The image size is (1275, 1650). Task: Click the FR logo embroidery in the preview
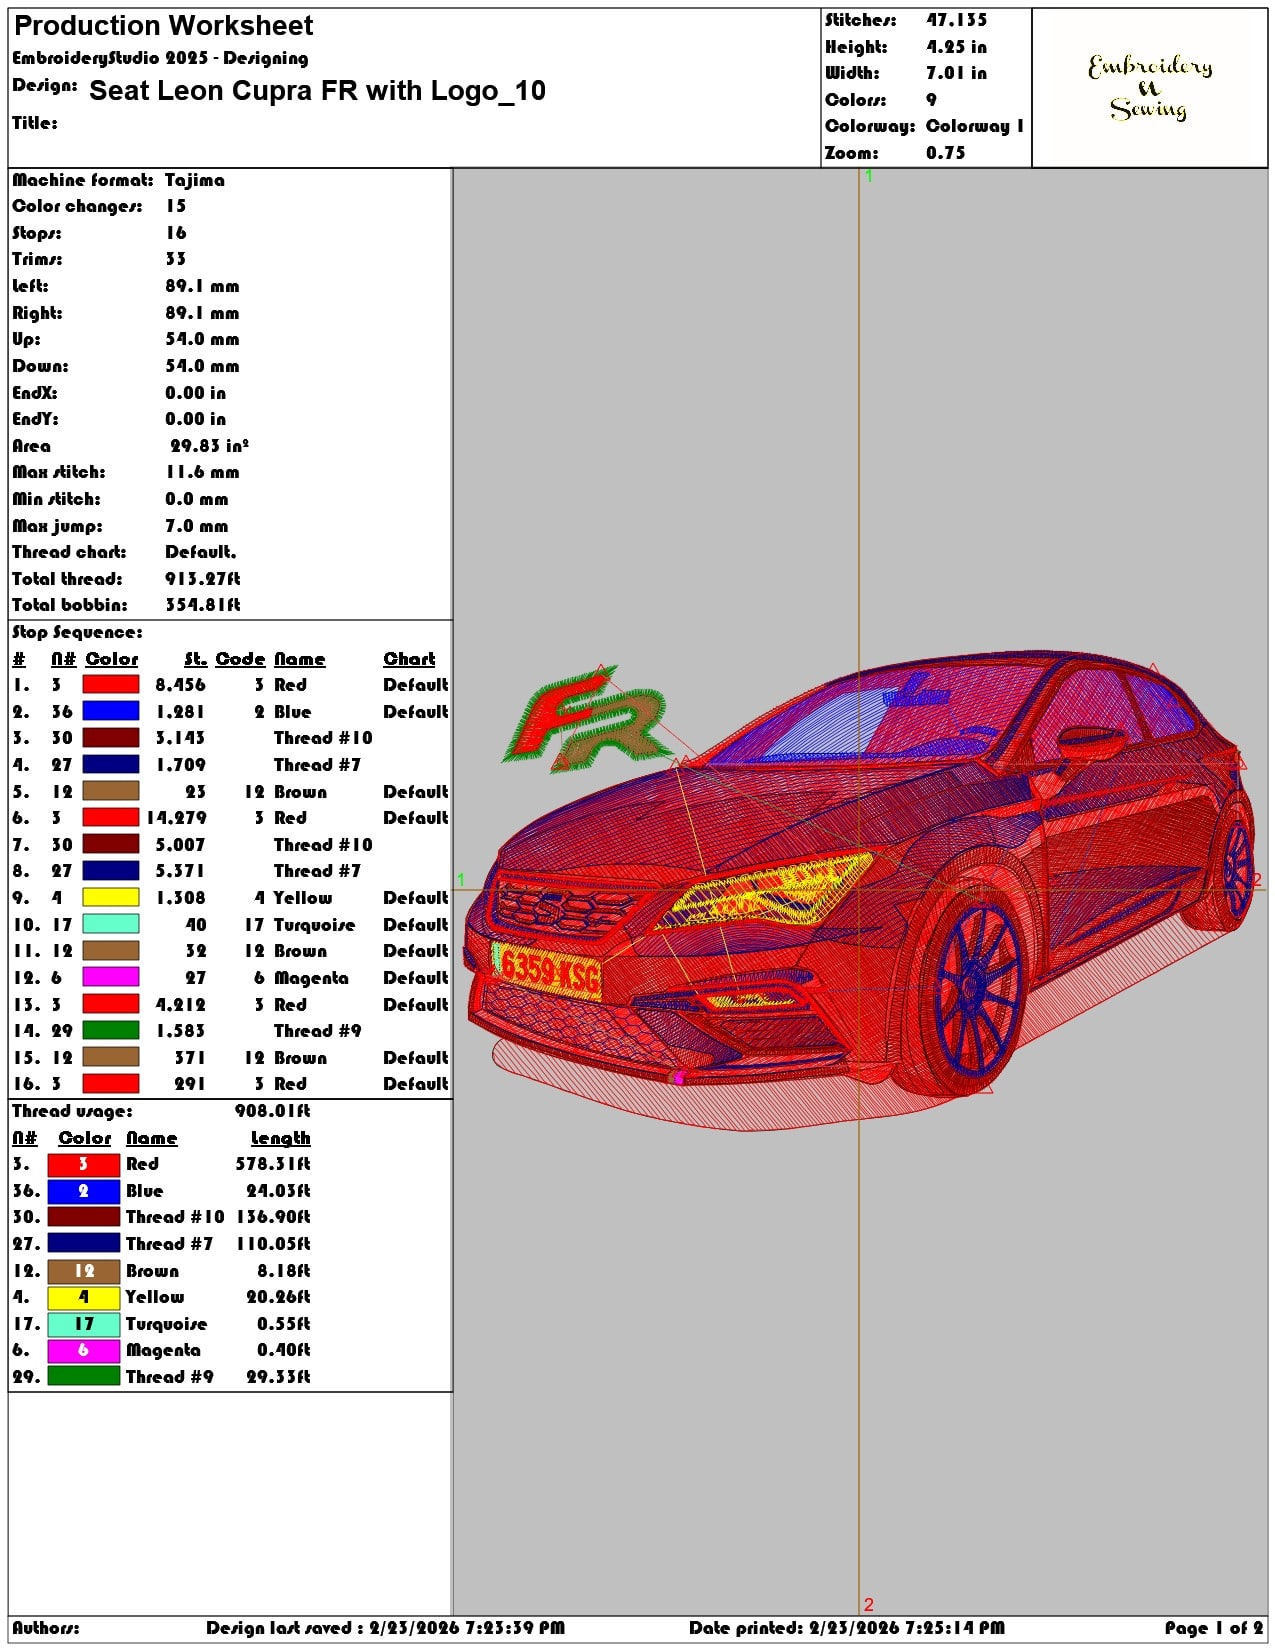(x=588, y=720)
